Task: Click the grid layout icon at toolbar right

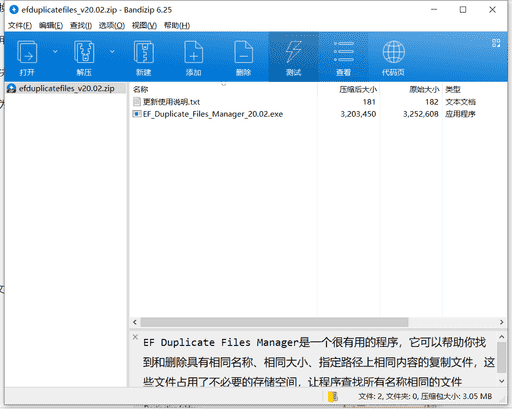Action: [496, 43]
